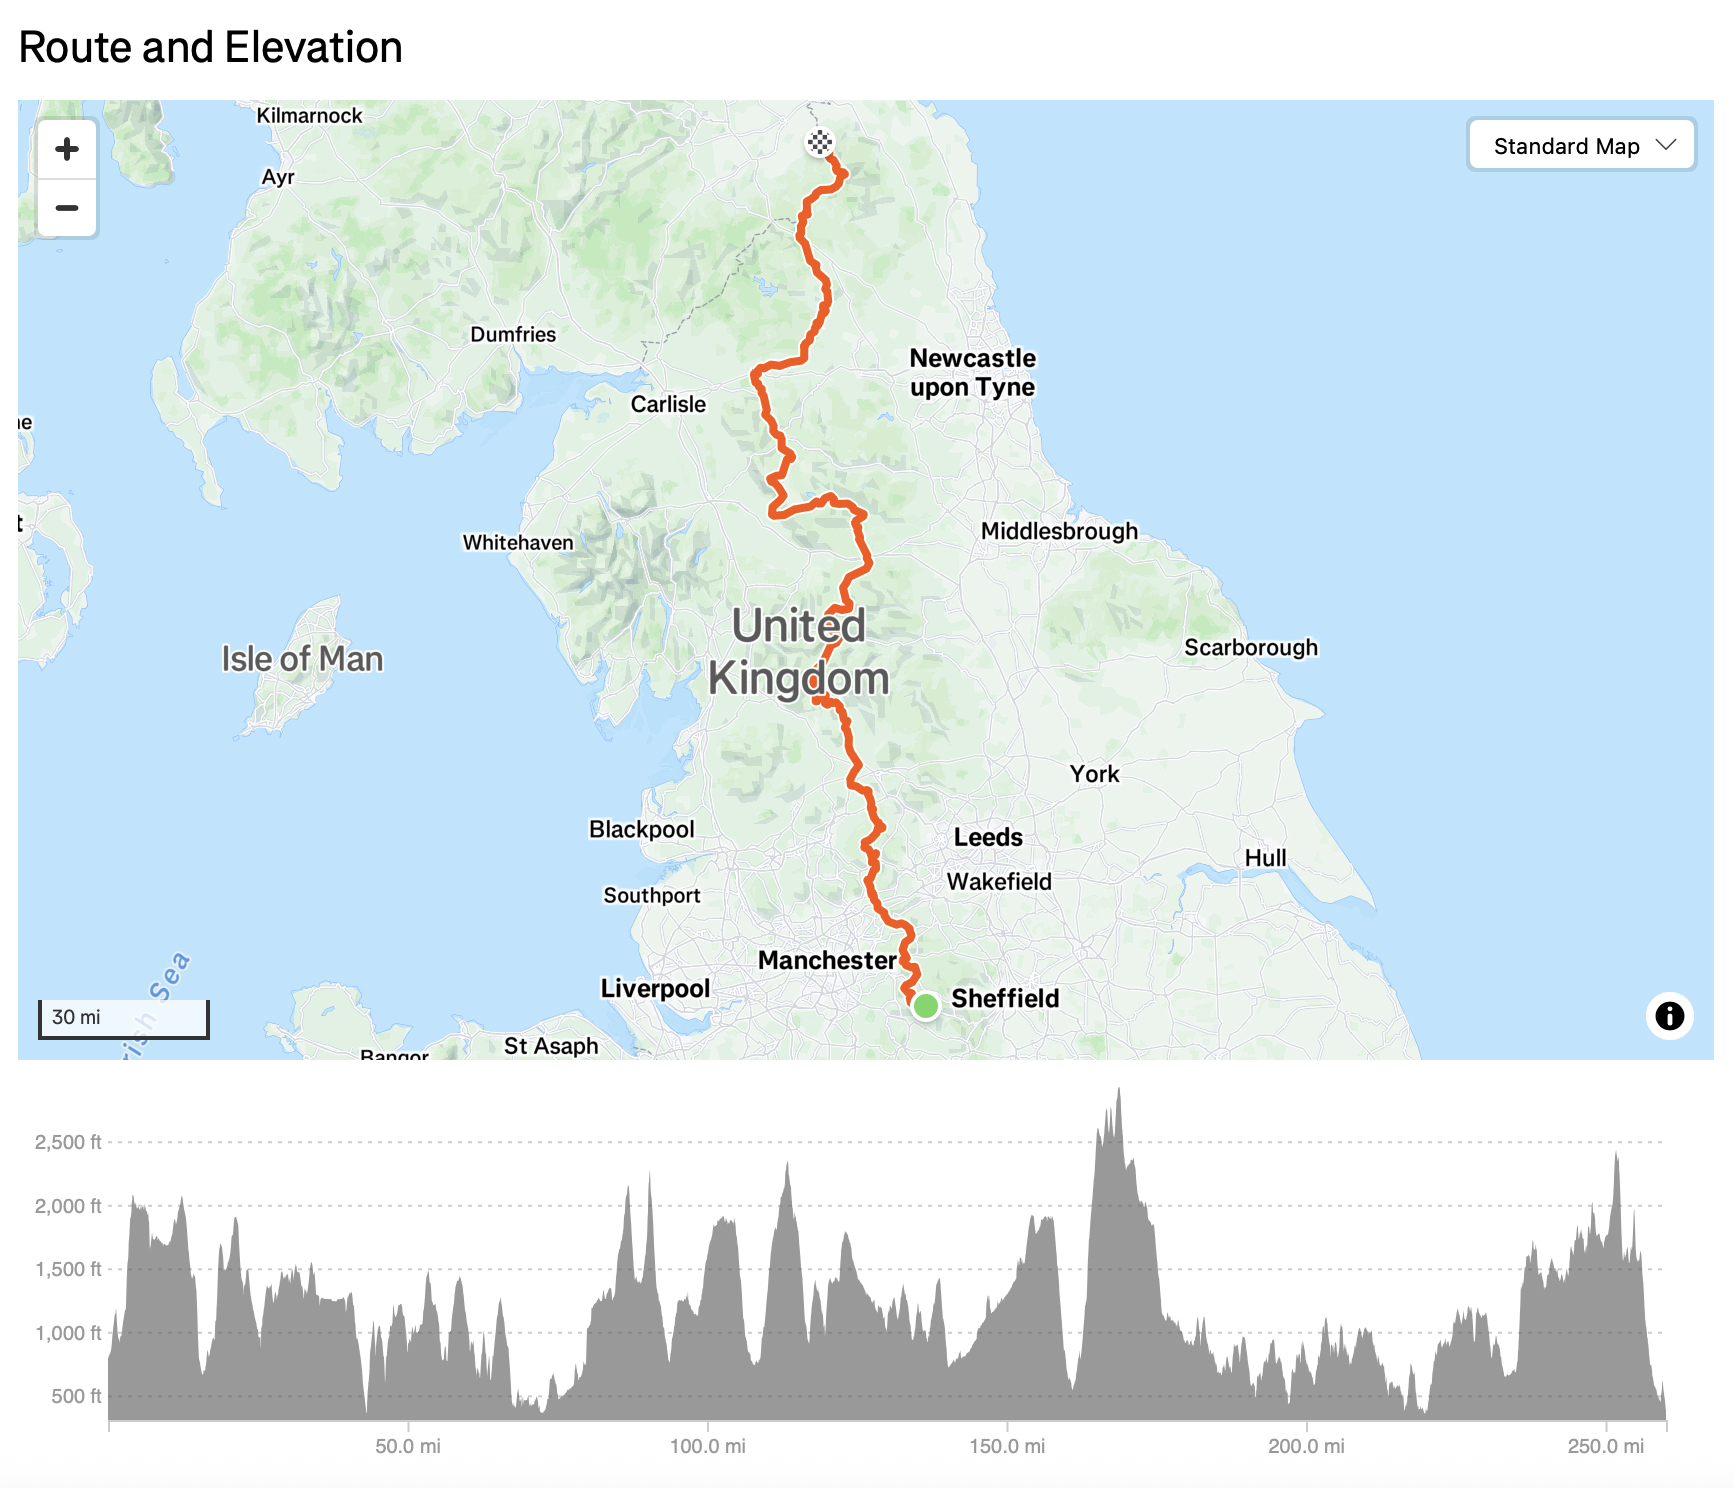Open the Standard Map style dropdown

[1581, 146]
